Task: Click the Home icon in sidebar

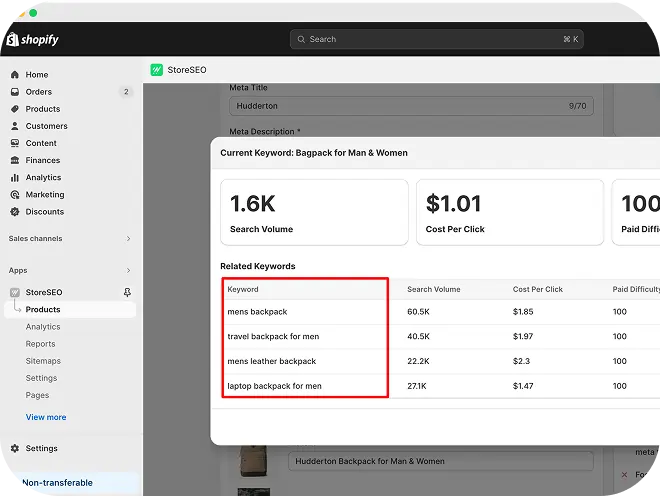Action: 15,75
